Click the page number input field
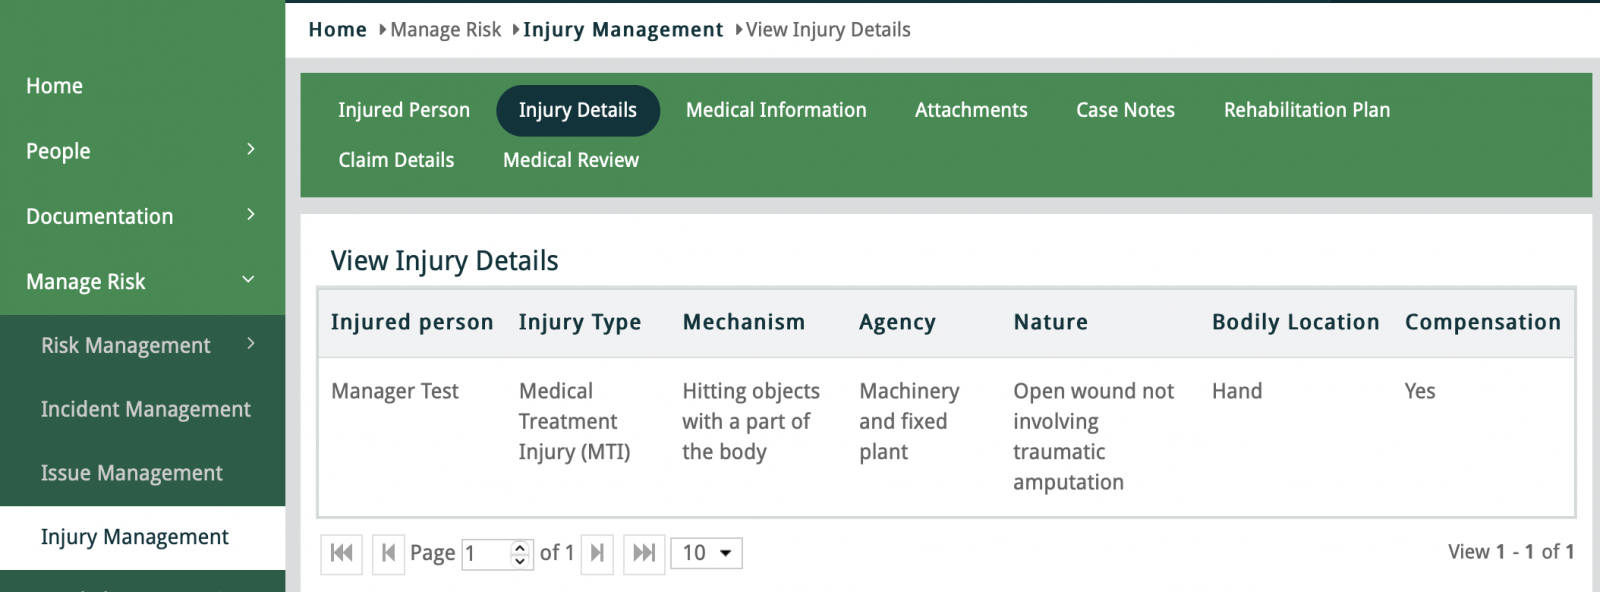The width and height of the screenshot is (1600, 592). [487, 553]
